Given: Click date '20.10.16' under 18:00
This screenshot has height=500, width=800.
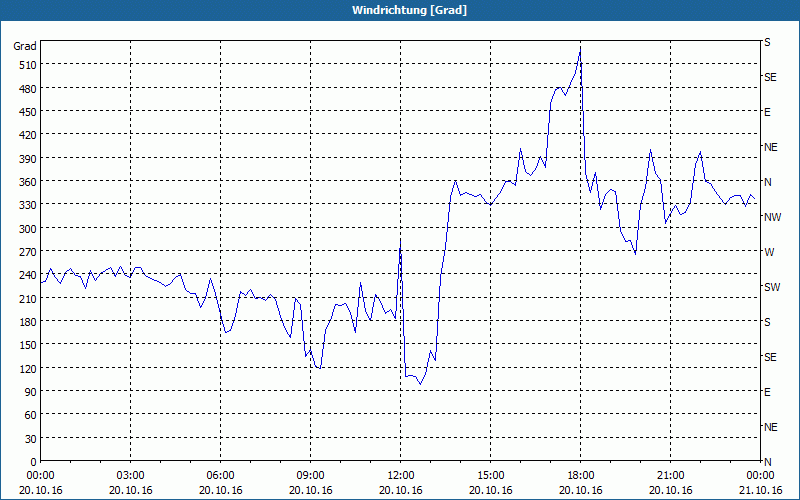Looking at the screenshot, I should 581,490.
